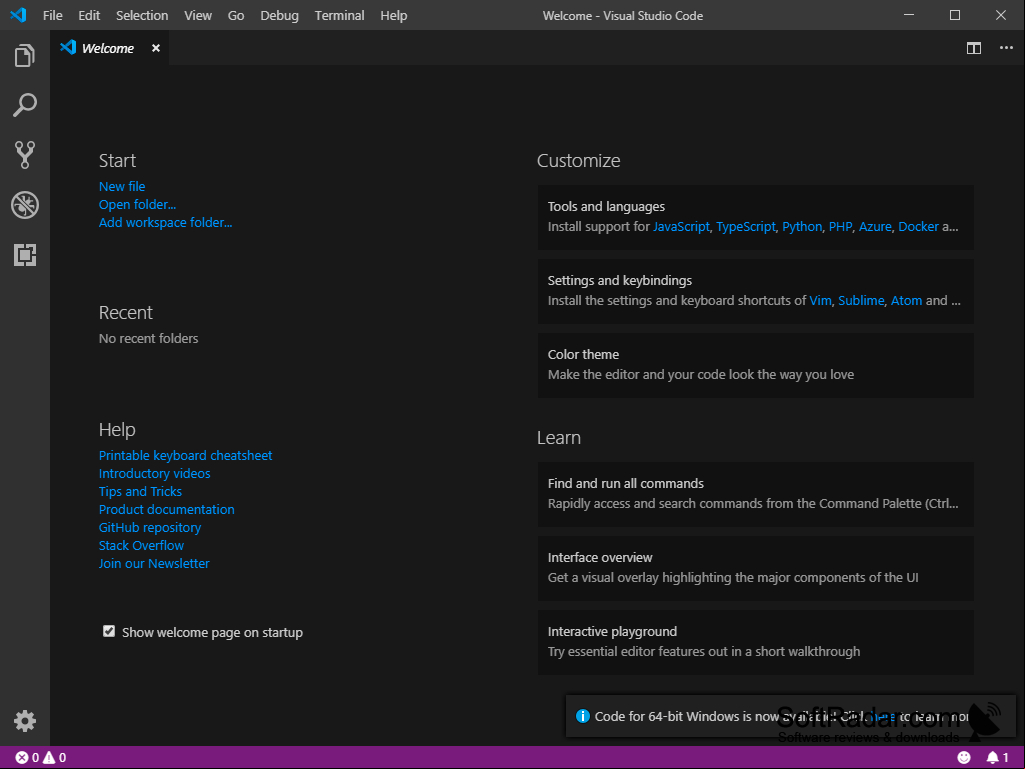Click the feedback smiley icon

pyautogui.click(x=964, y=757)
